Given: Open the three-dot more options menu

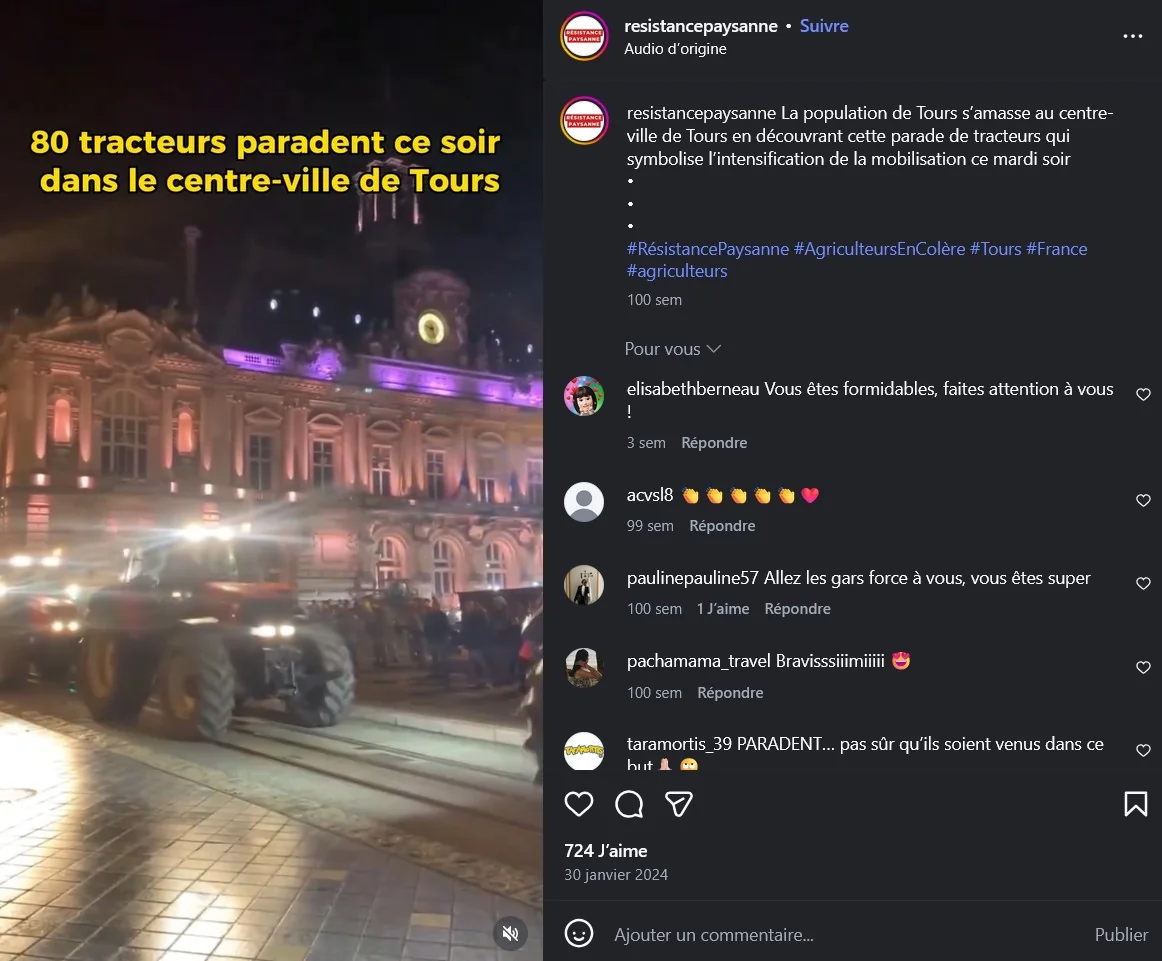Looking at the screenshot, I should coord(1132,36).
